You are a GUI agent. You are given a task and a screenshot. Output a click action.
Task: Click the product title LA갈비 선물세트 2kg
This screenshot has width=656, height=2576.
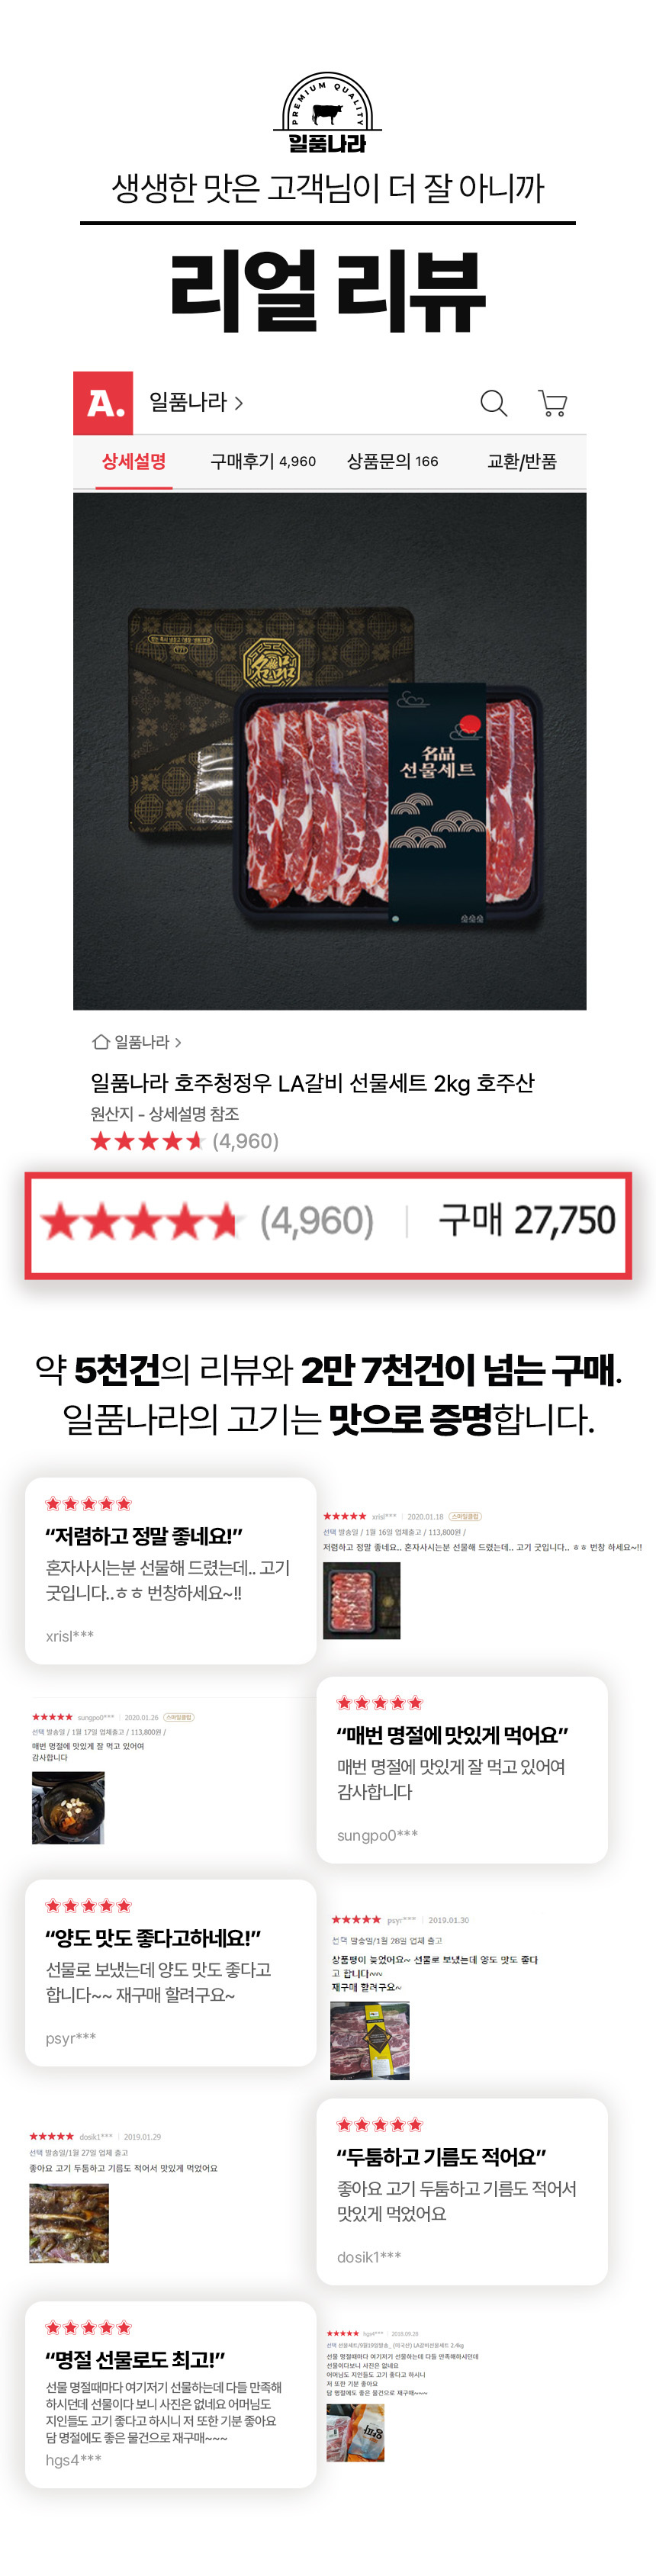312,1083
